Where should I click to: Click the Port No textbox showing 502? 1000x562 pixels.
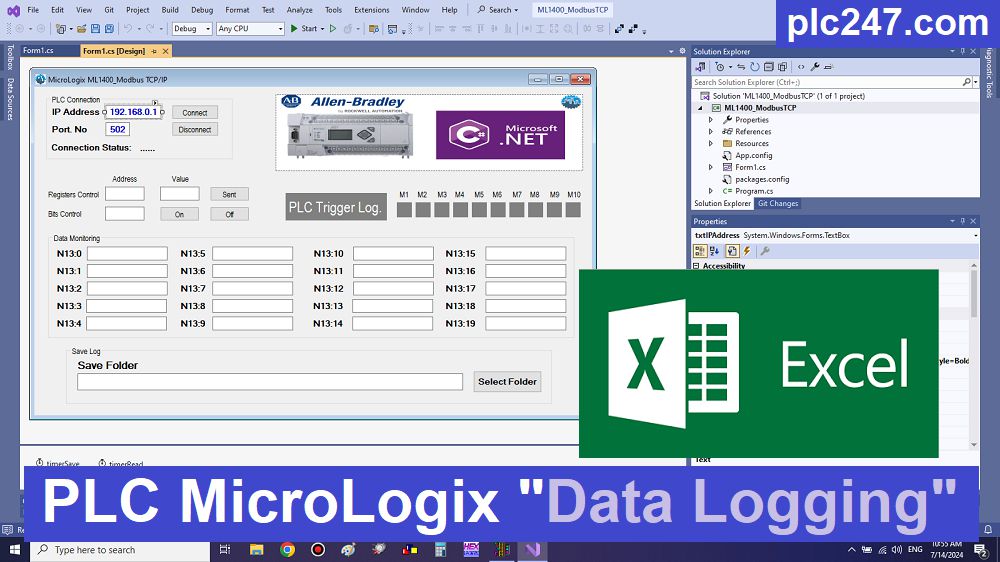(117, 129)
